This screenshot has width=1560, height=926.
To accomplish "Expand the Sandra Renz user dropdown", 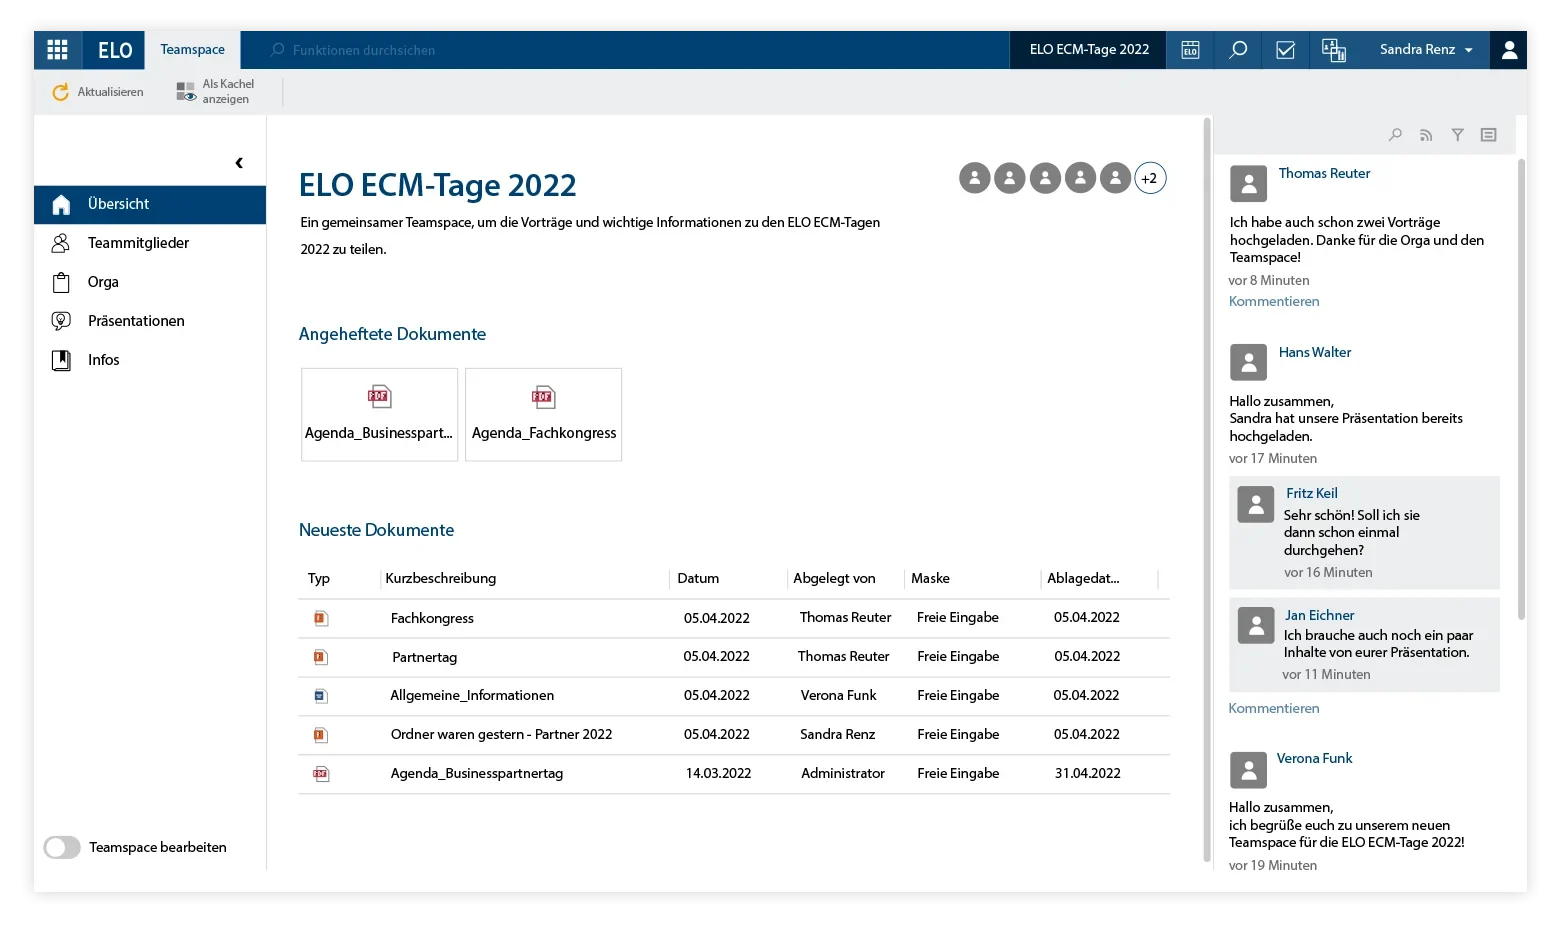I will pyautogui.click(x=1426, y=50).
